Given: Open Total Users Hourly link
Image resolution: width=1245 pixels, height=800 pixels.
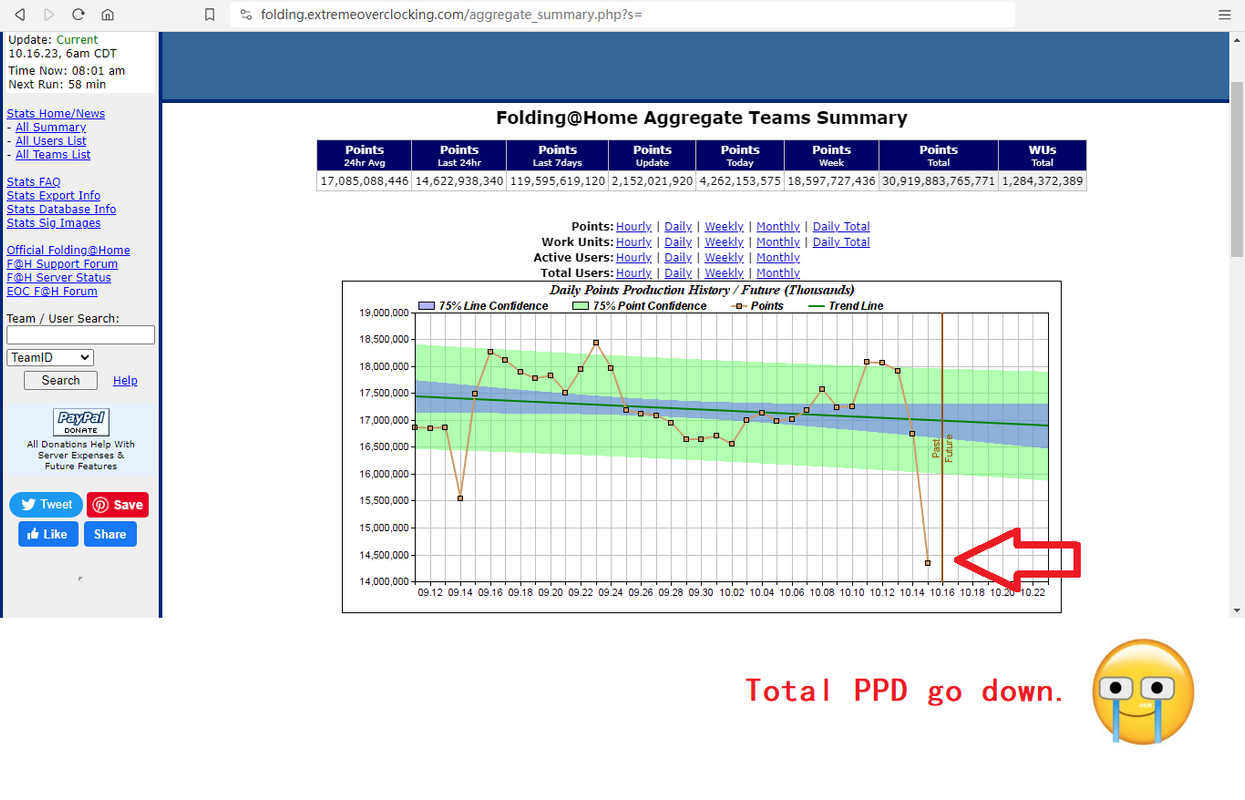Looking at the screenshot, I should click(x=634, y=273).
